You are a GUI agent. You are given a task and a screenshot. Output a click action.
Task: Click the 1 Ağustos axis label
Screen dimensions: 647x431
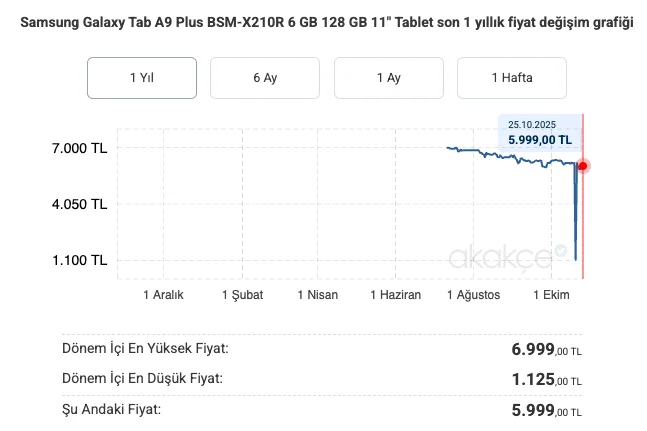473,295
